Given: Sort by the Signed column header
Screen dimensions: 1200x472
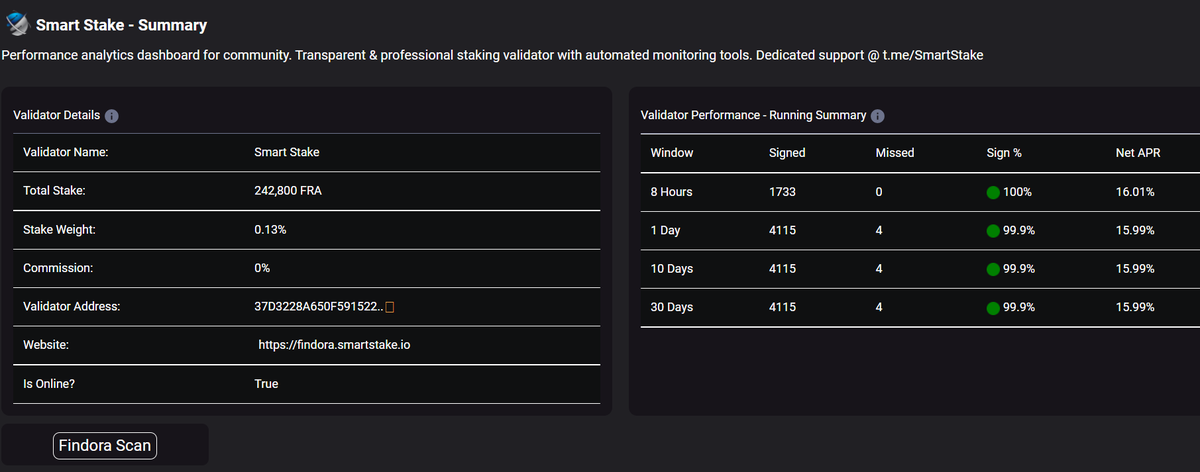Looking at the screenshot, I should [x=787, y=153].
